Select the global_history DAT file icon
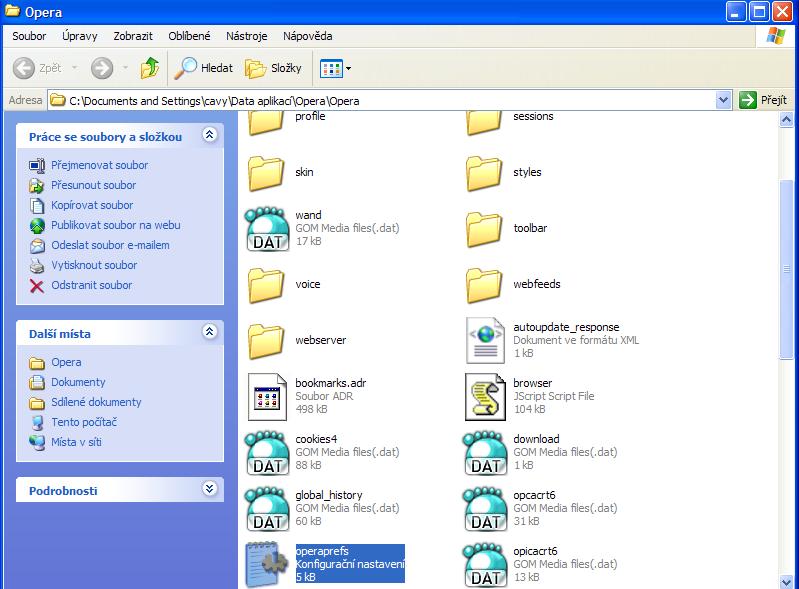This screenshot has width=799, height=589. coord(267,508)
